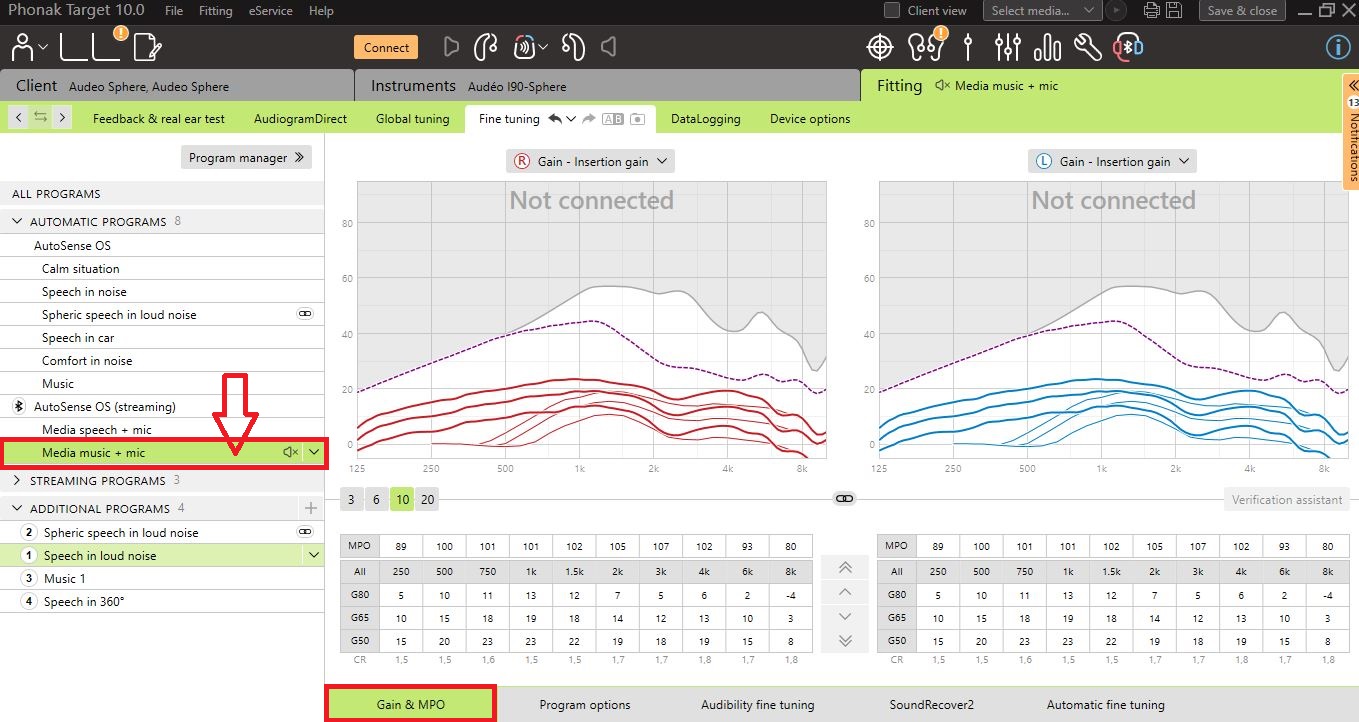
Task: Click the Bluetooth headset icon
Action: 1130,47
